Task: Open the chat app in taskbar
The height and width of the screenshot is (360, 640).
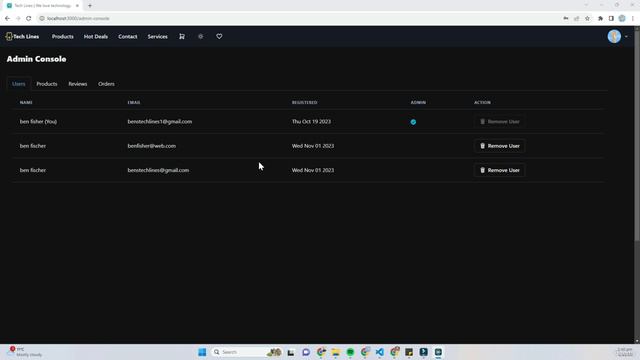Action: pyautogui.click(x=306, y=352)
